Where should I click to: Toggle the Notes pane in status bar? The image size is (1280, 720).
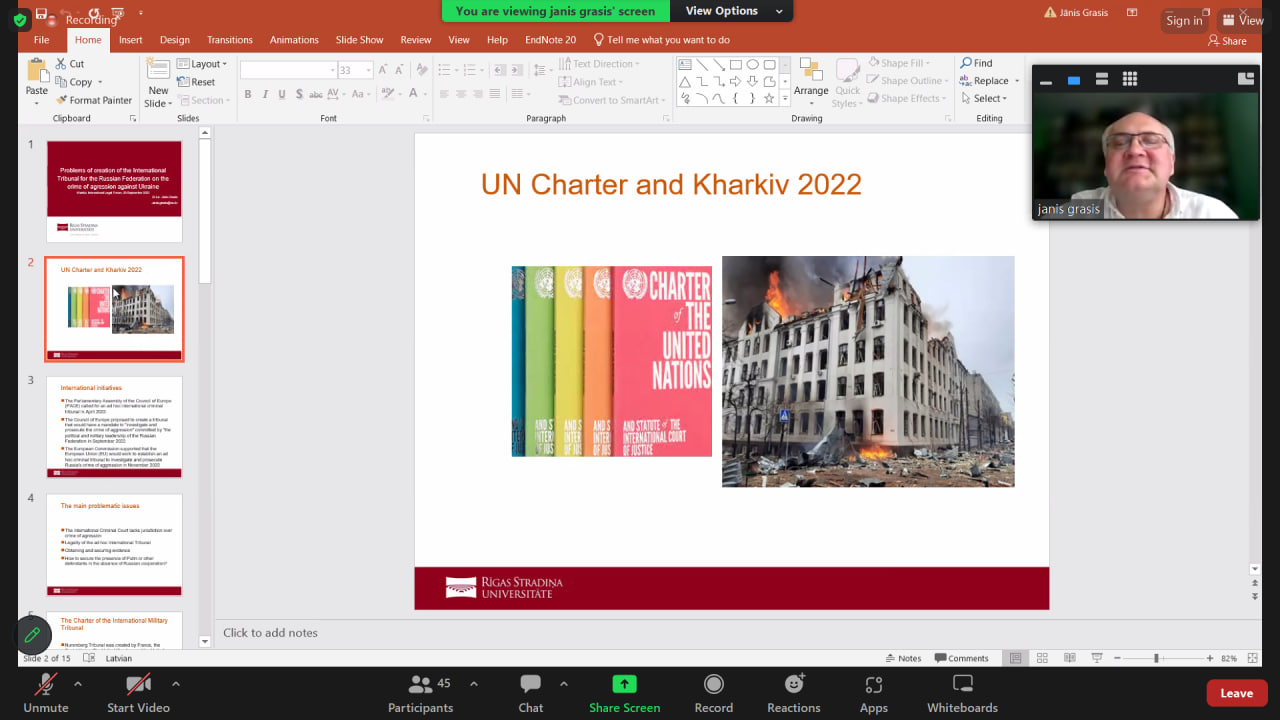[x=903, y=658]
